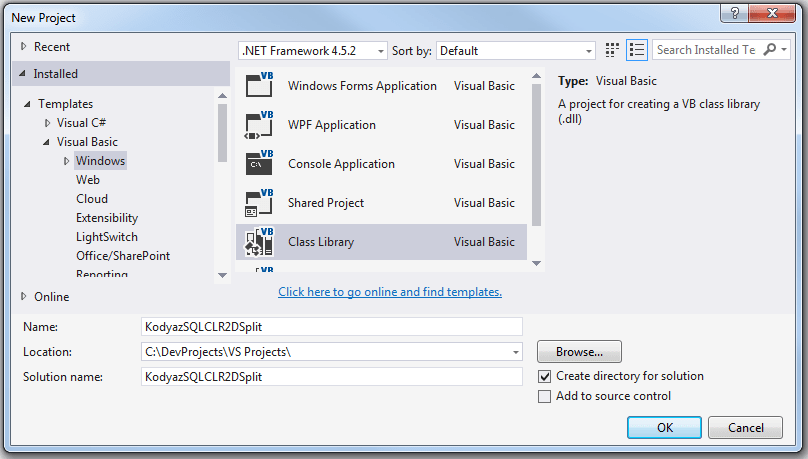Viewport: 808px width, 459px height.
Task: Expand the Windows tree node
Action: coord(66,161)
